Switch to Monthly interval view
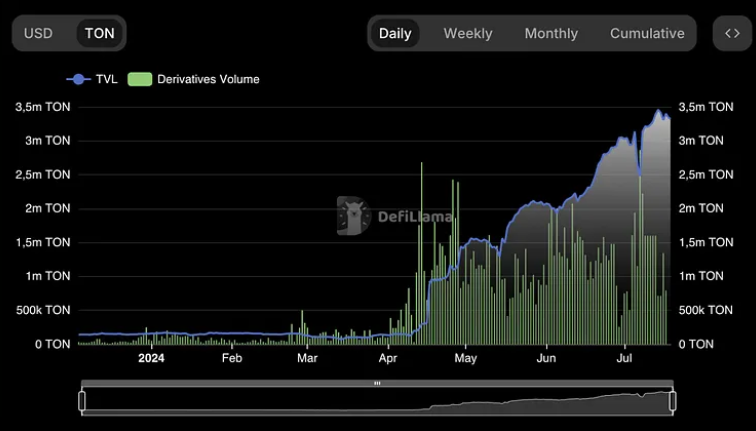 [551, 33]
